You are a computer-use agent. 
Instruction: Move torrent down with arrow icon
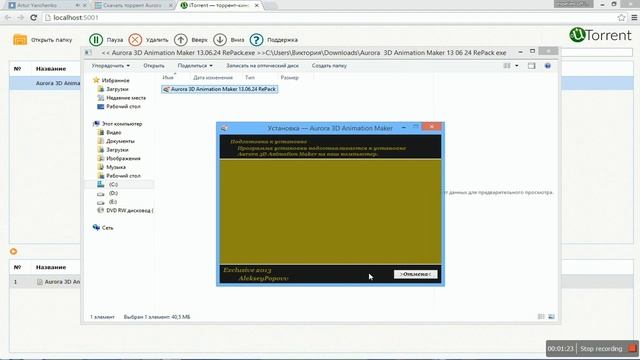click(220, 40)
